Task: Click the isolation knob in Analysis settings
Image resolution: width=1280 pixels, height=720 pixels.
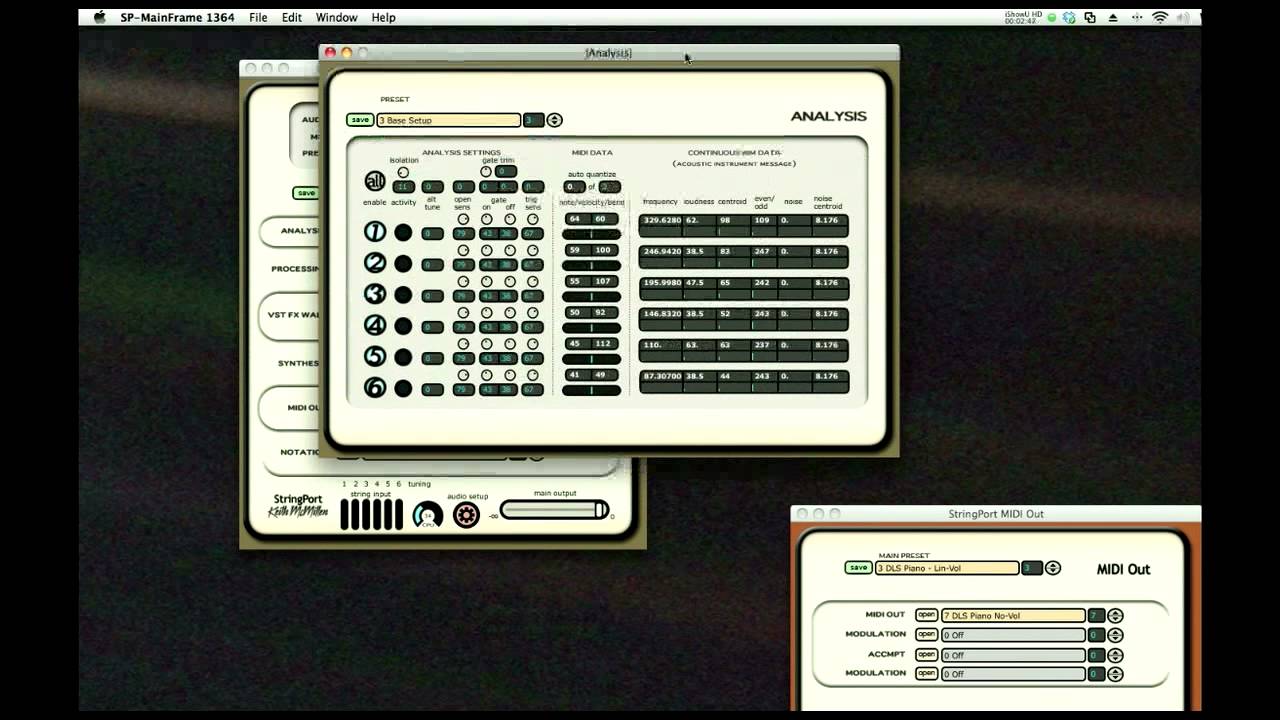Action: point(403,172)
